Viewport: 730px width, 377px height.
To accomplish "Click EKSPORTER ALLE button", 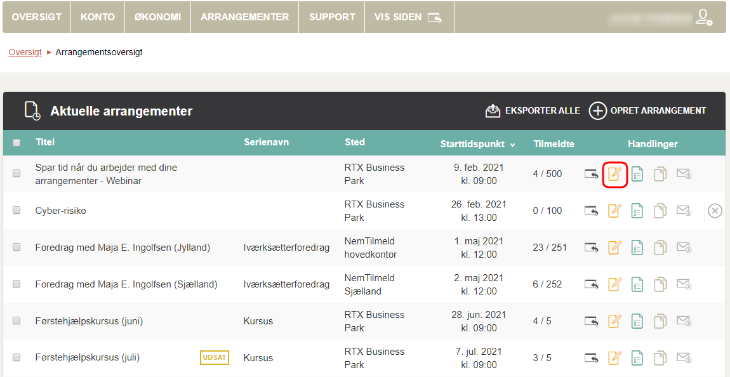I will coord(533,111).
